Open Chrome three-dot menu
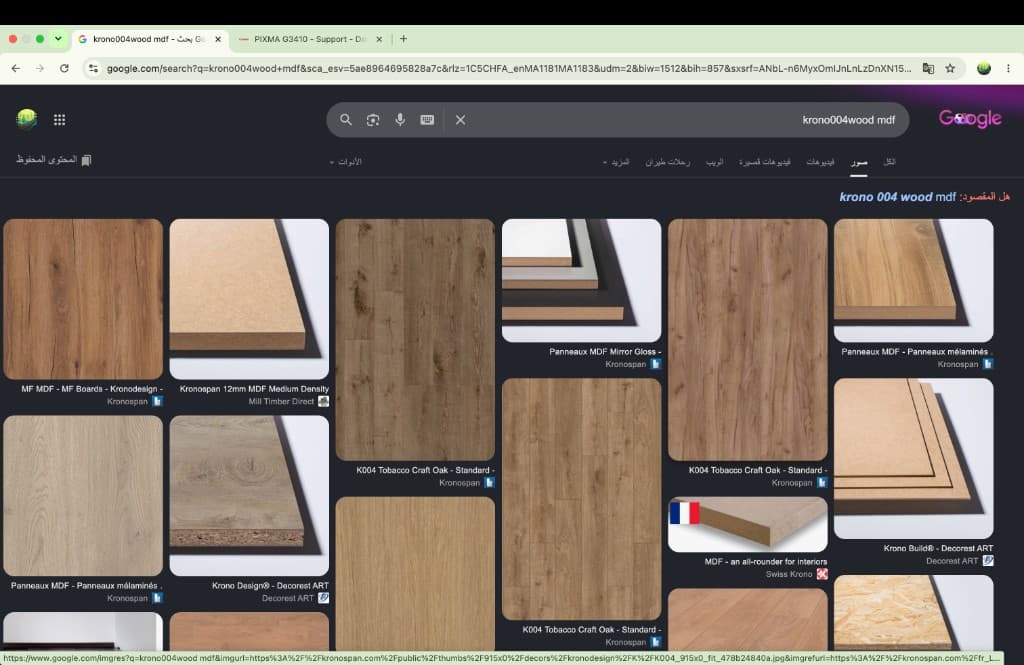 tap(1008, 68)
